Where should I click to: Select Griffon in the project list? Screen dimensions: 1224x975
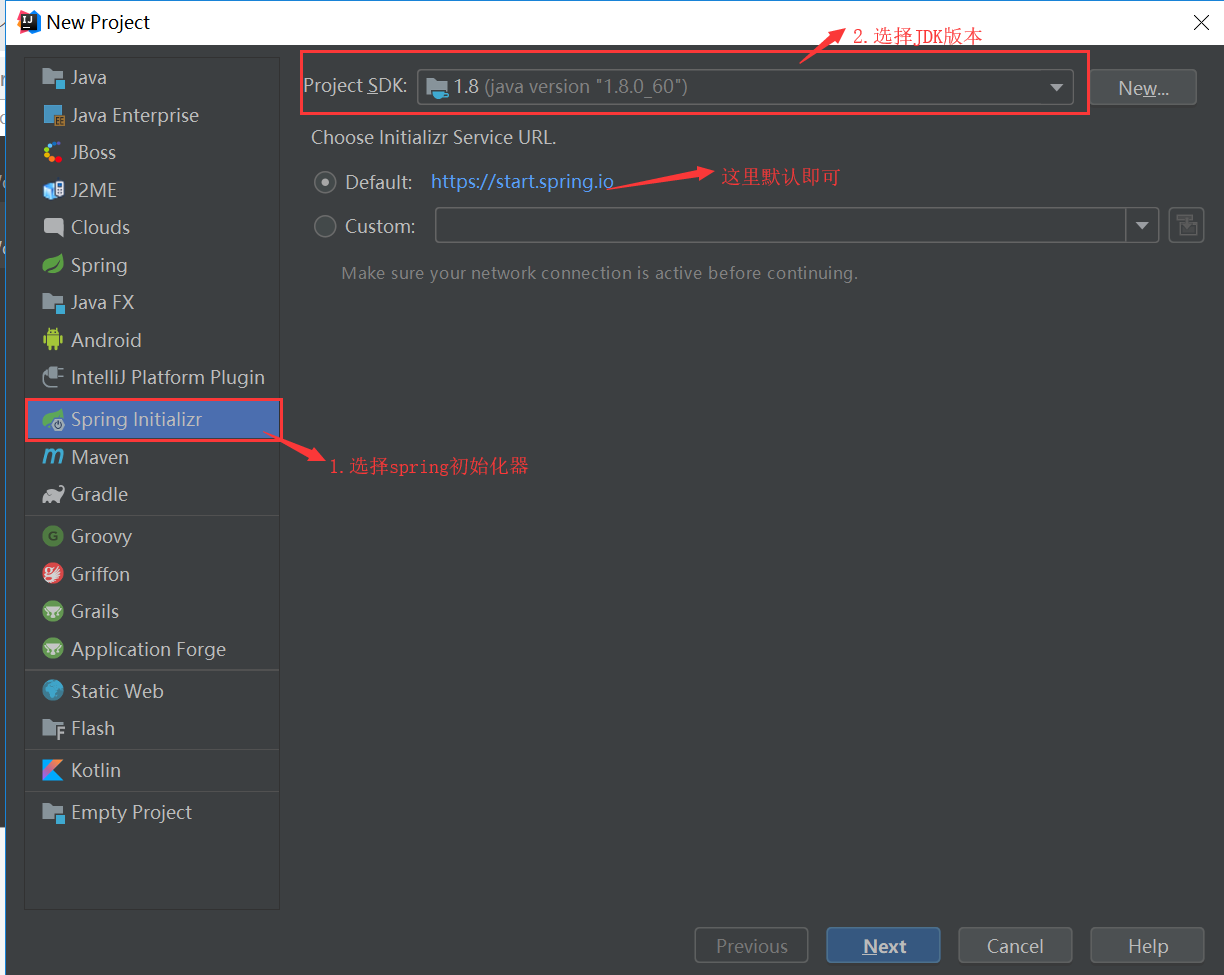click(152, 574)
